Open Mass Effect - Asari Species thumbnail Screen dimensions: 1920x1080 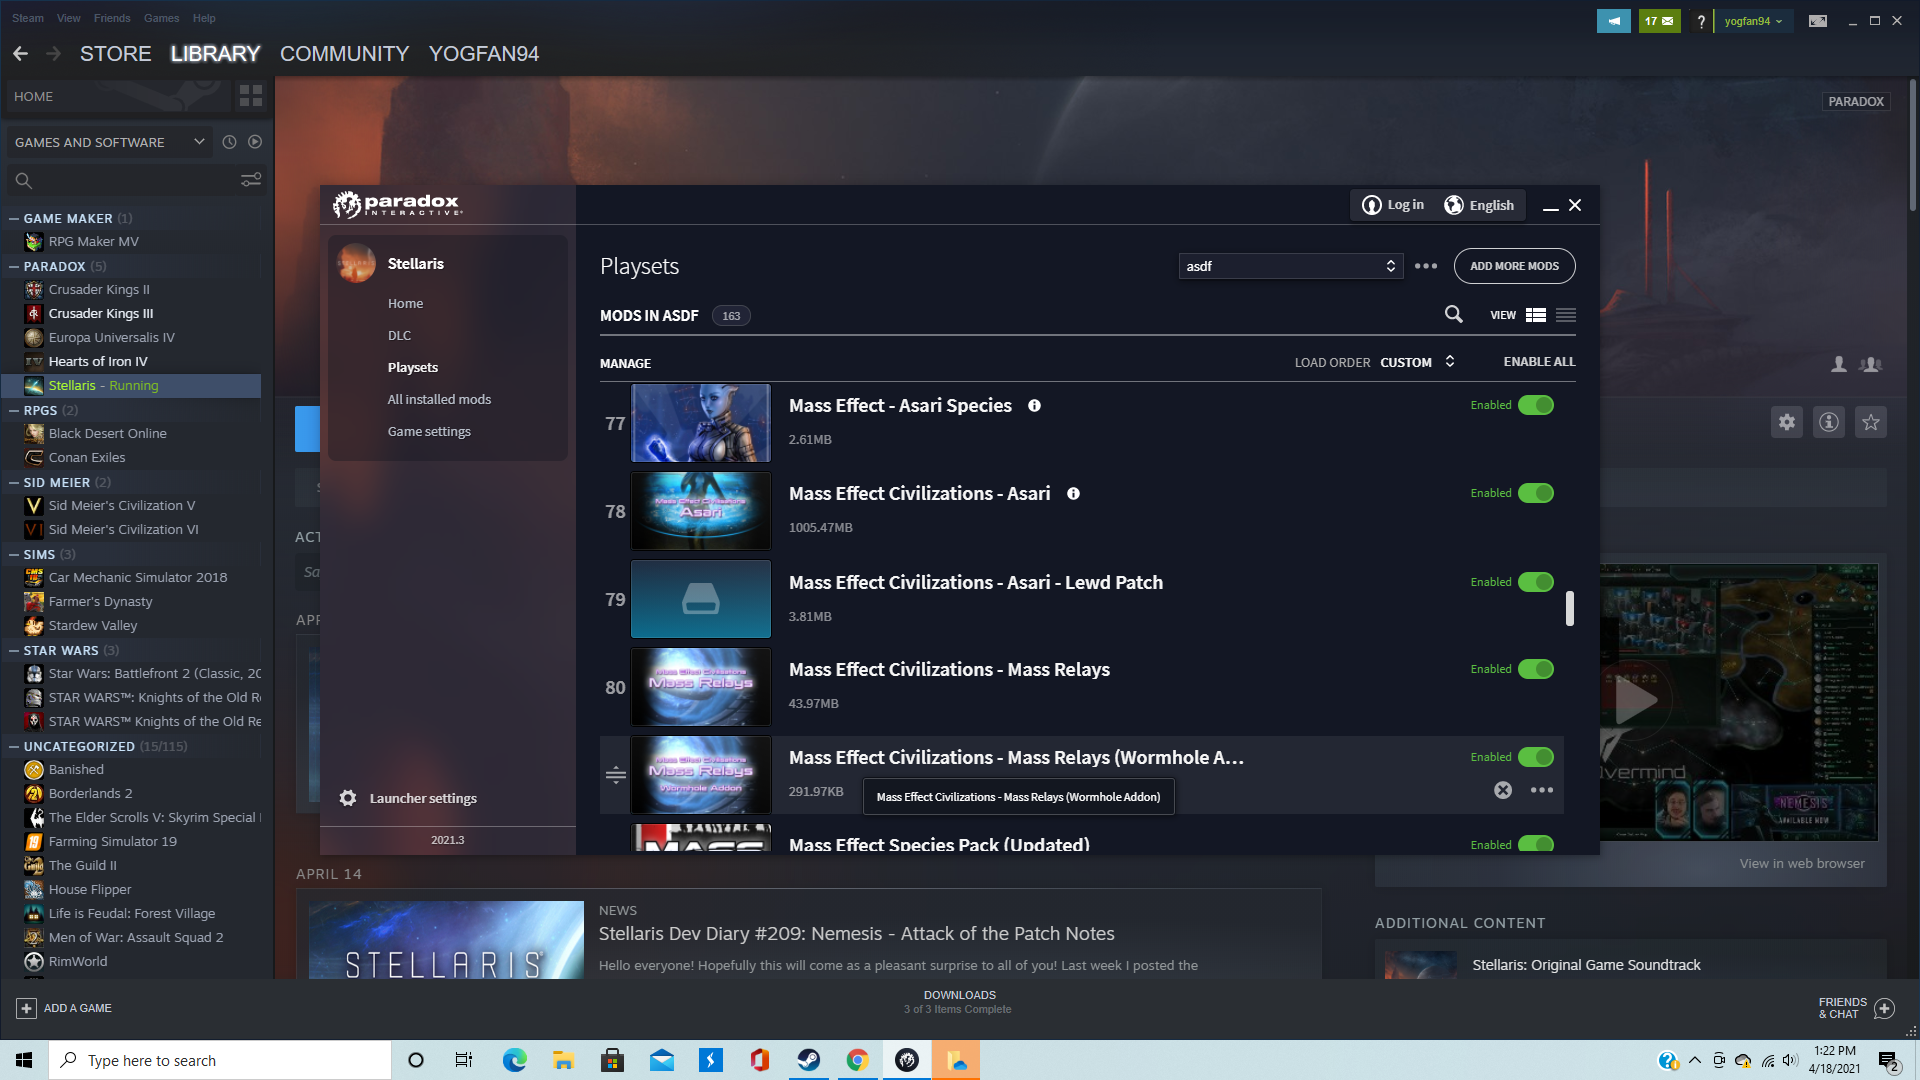point(701,423)
